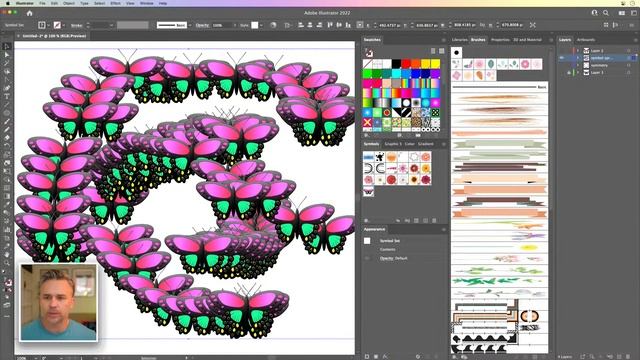Open the Style dropdown arrow

[261, 25]
